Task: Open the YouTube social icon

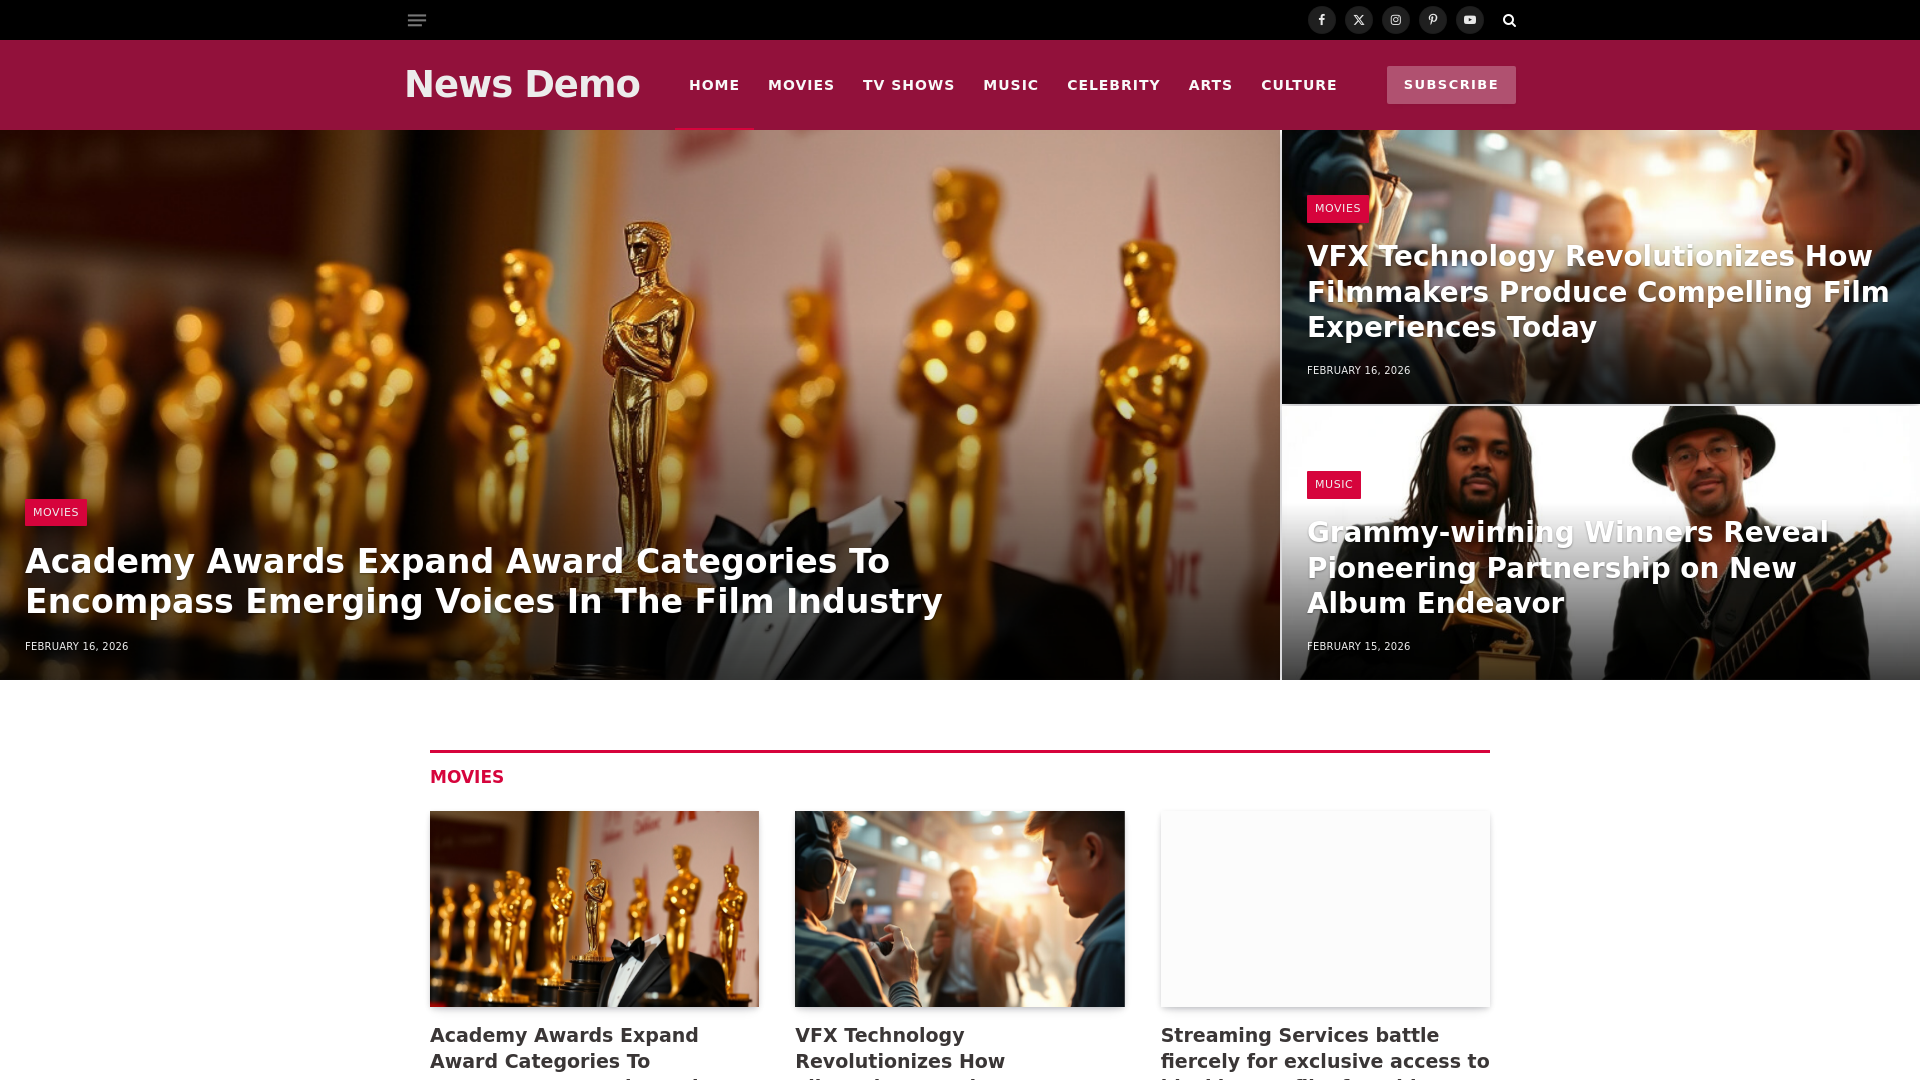Action: tap(1469, 20)
